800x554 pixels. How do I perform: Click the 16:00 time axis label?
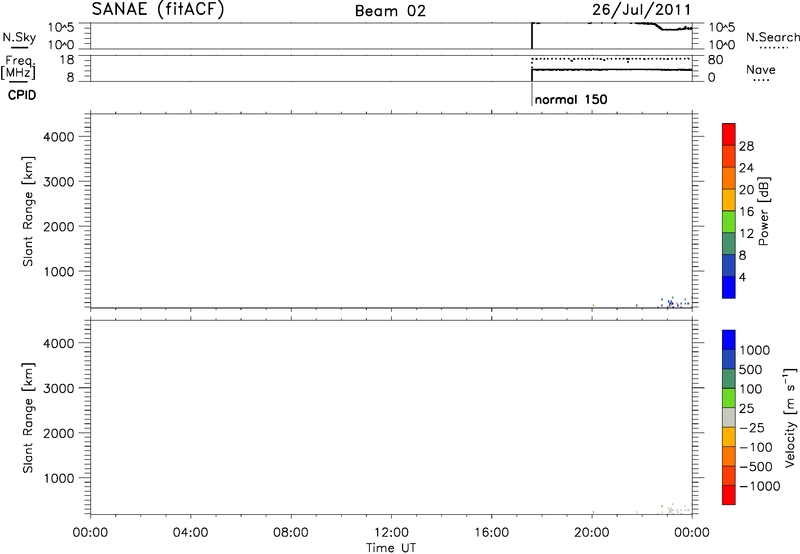pyautogui.click(x=491, y=533)
